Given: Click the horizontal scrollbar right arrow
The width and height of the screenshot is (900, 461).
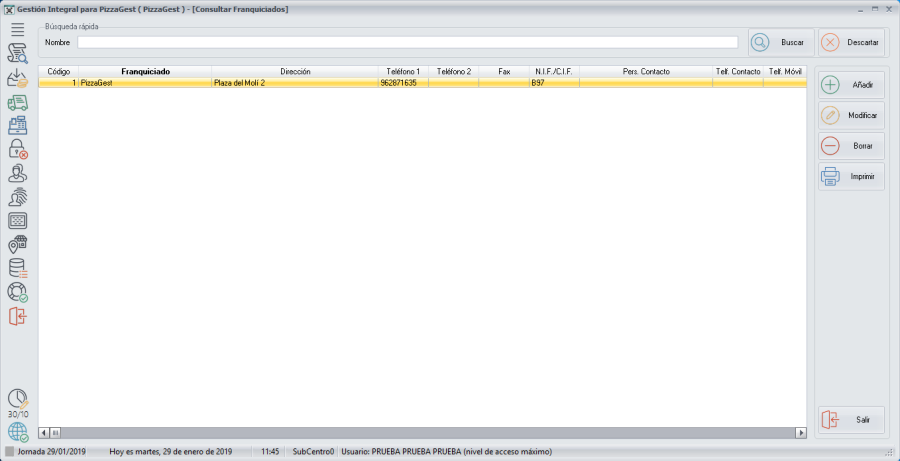Looking at the screenshot, I should (x=801, y=433).
